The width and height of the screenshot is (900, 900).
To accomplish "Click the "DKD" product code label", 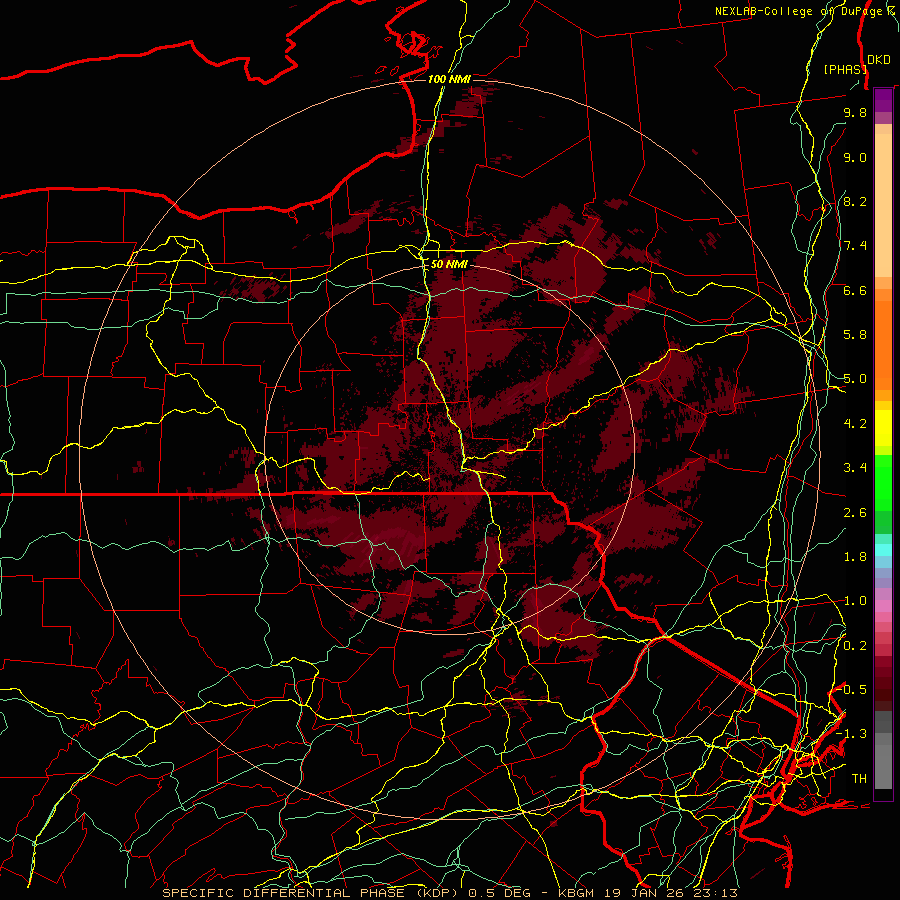I will [x=879, y=60].
